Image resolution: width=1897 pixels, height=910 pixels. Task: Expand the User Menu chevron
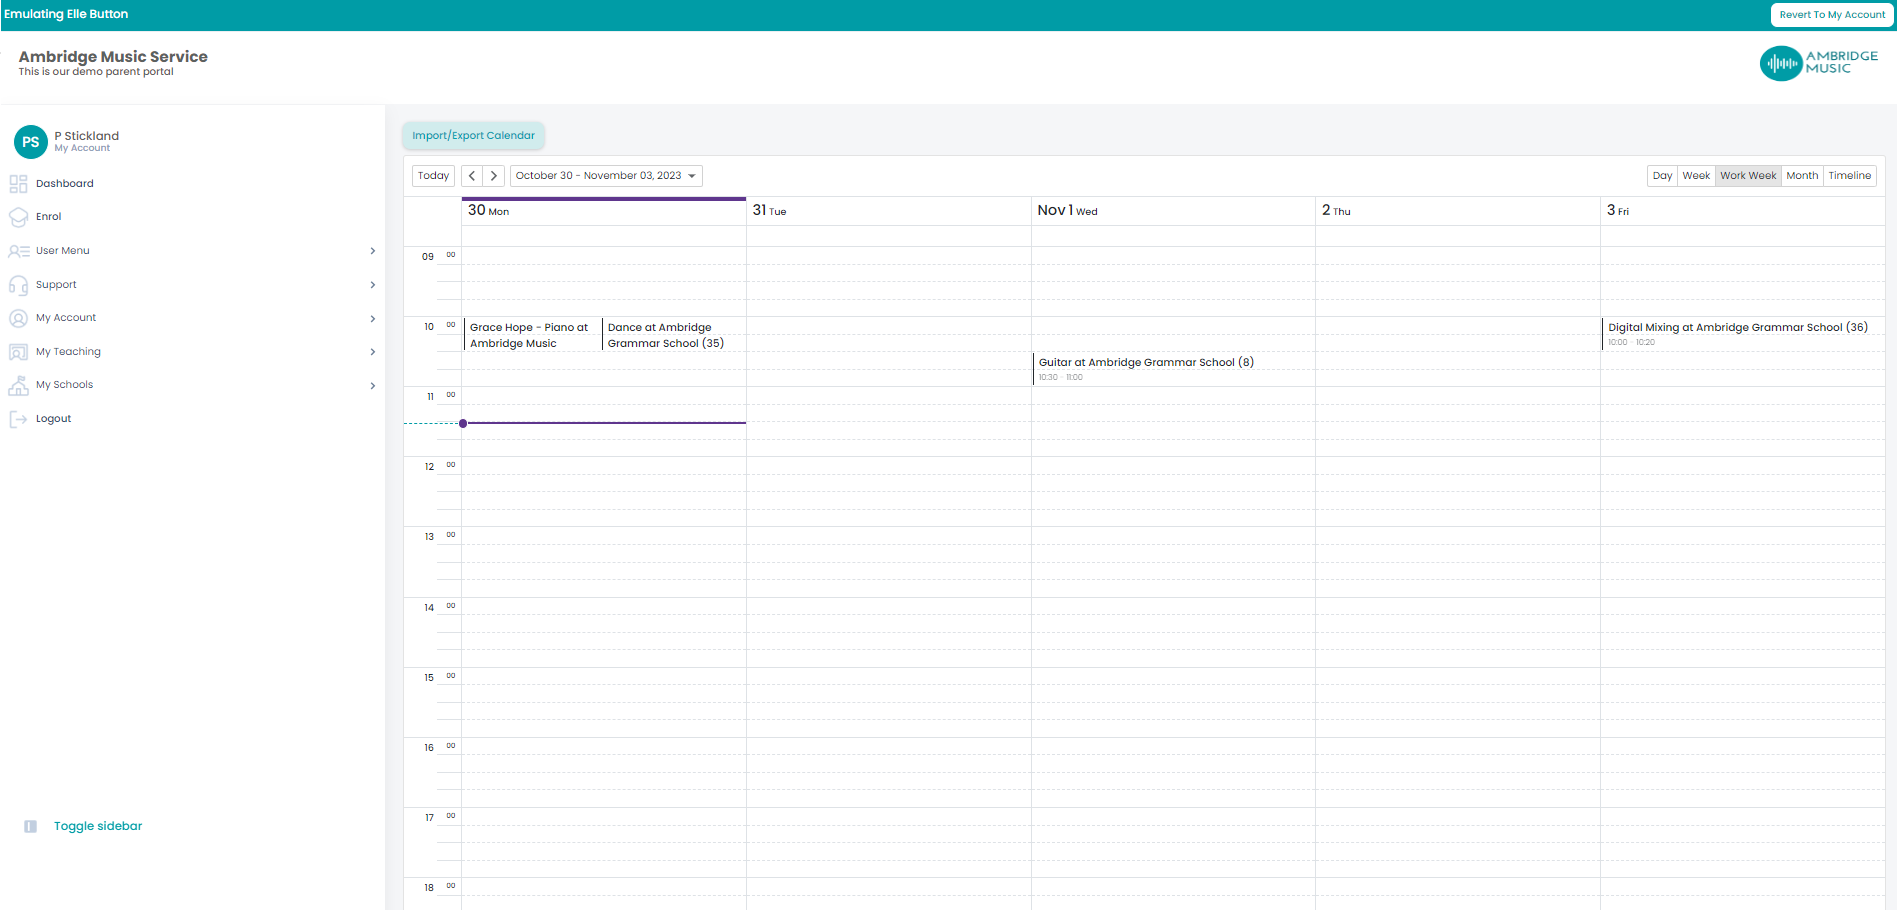click(373, 251)
